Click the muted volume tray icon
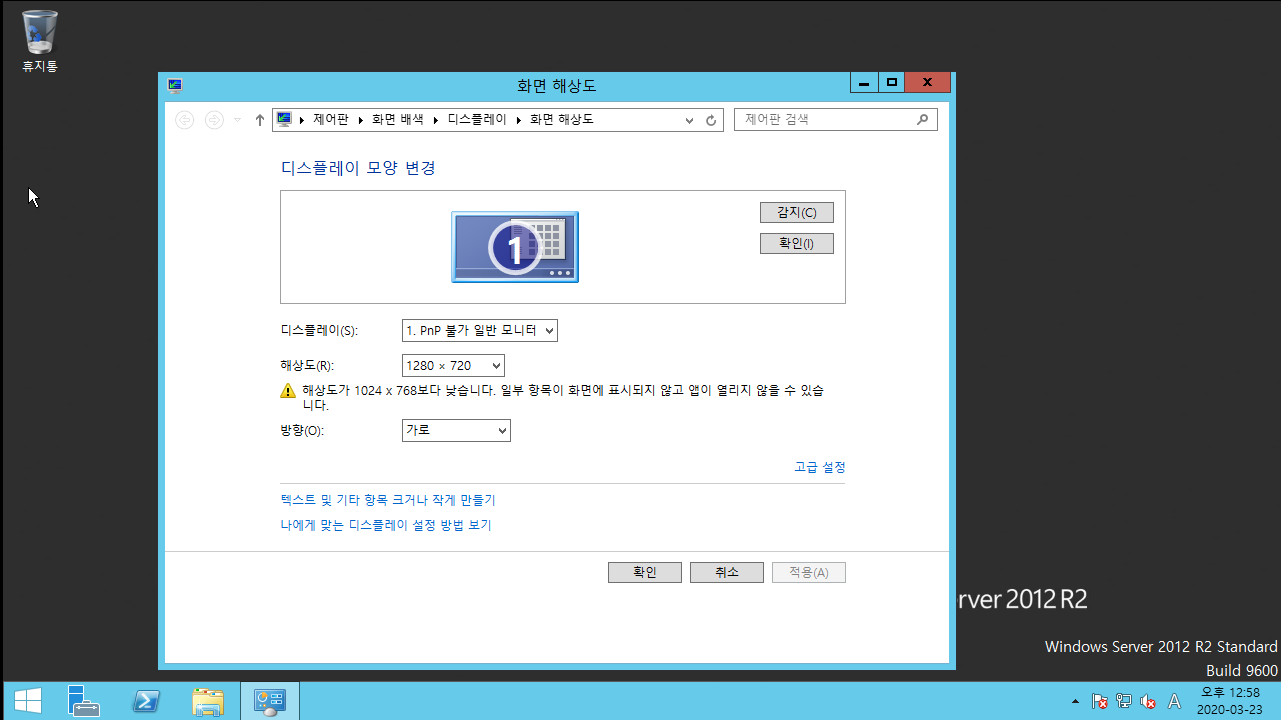 (x=1148, y=702)
